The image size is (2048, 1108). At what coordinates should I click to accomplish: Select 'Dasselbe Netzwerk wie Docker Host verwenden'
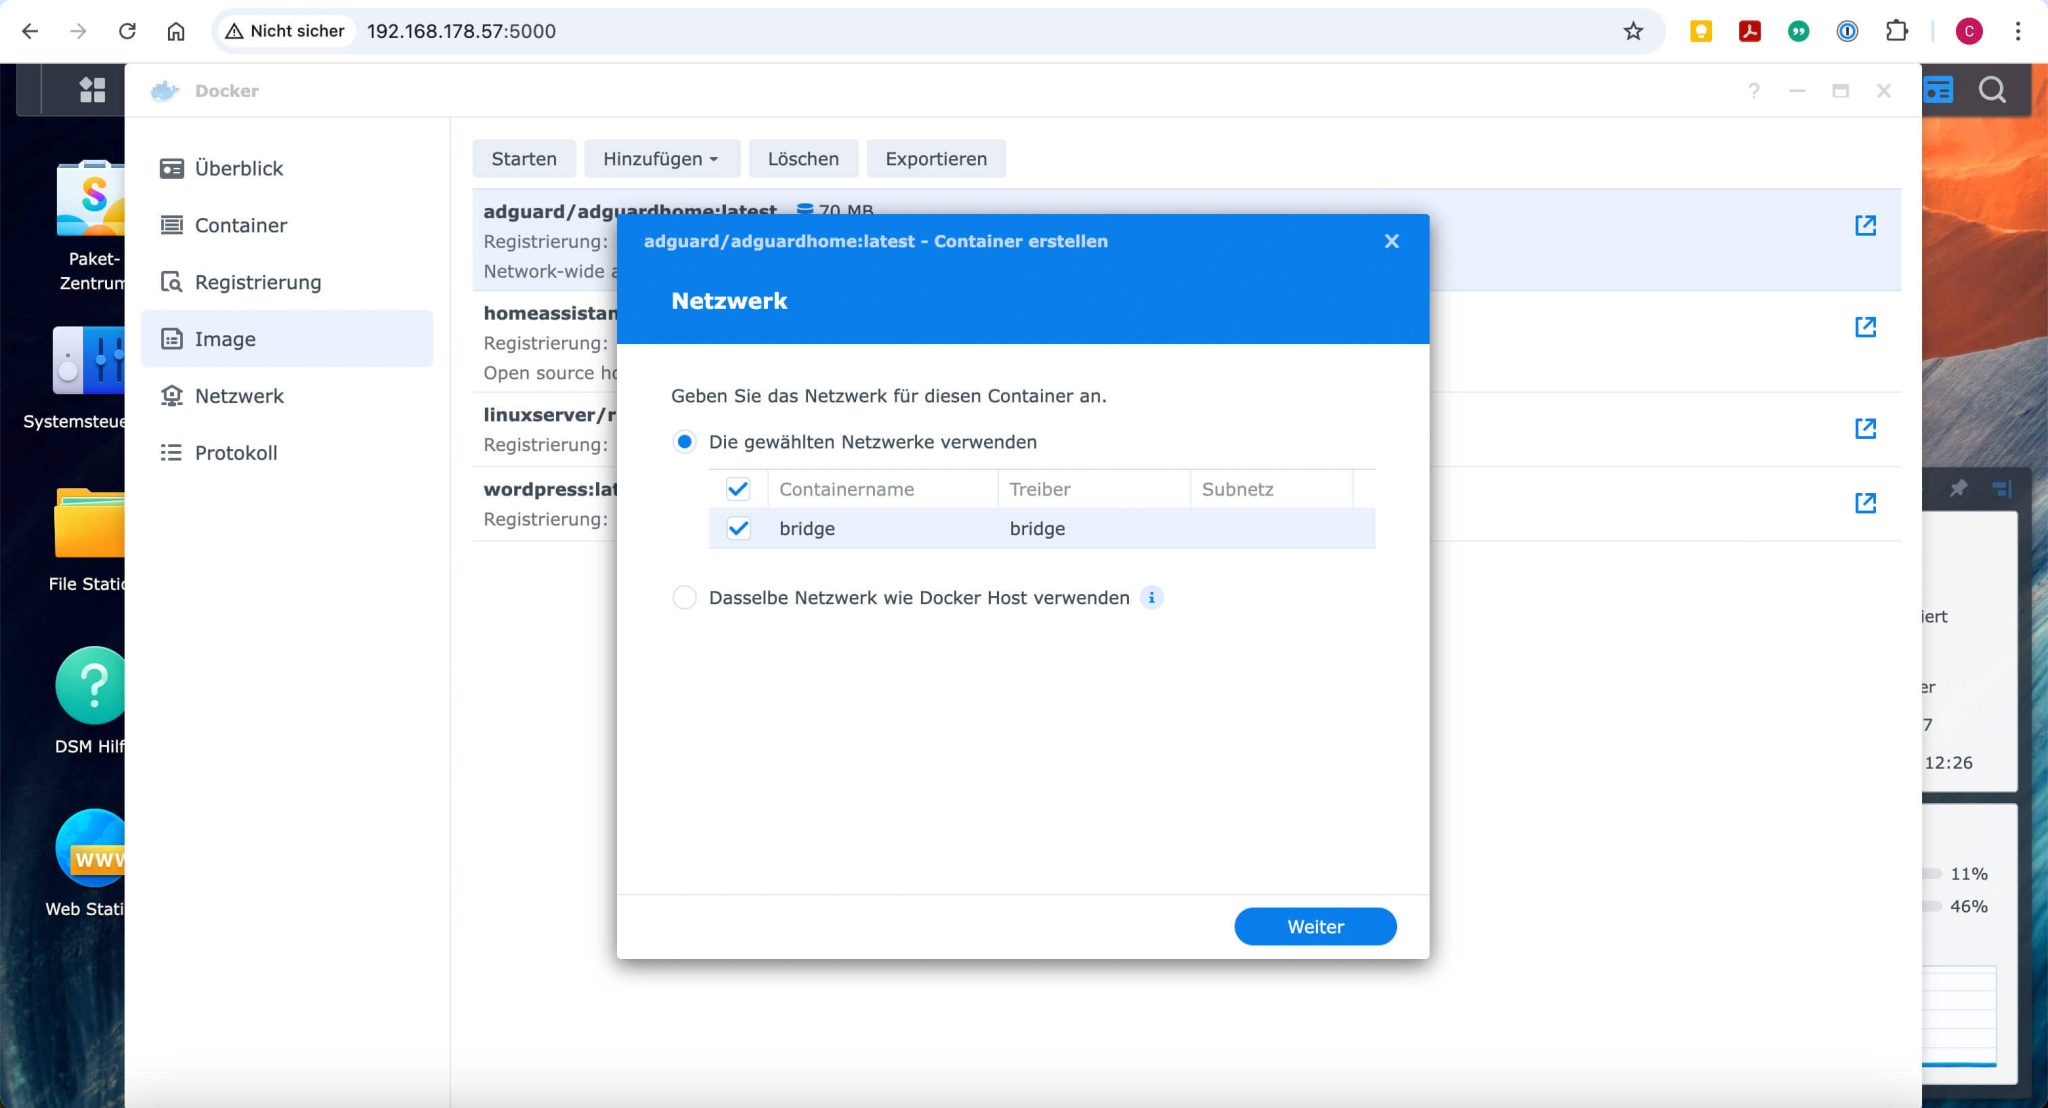point(684,597)
